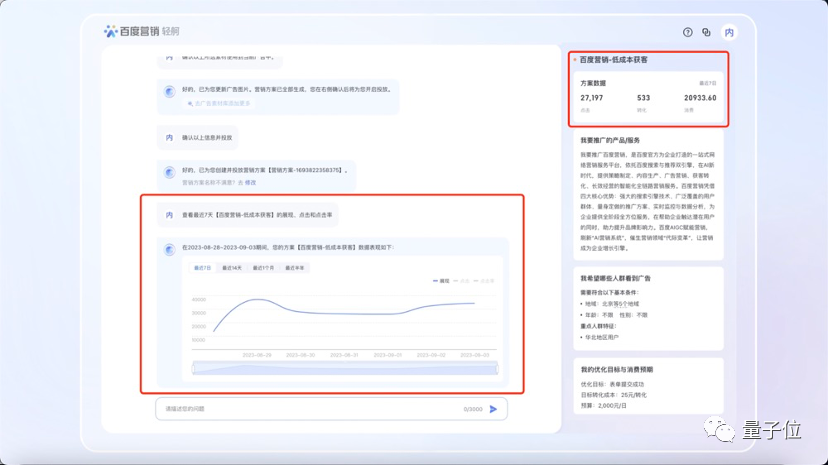Click the overlapping-circles icon in header
The height and width of the screenshot is (466, 828).
(x=706, y=32)
